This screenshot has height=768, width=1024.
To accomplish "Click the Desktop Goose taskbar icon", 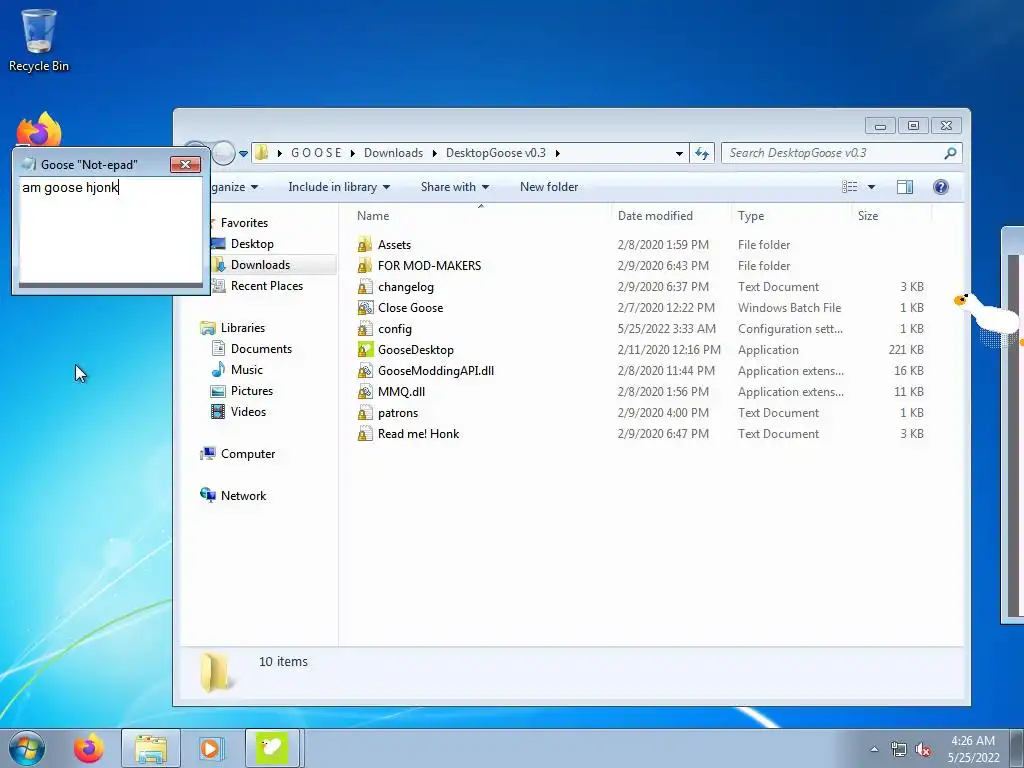I will pos(272,748).
